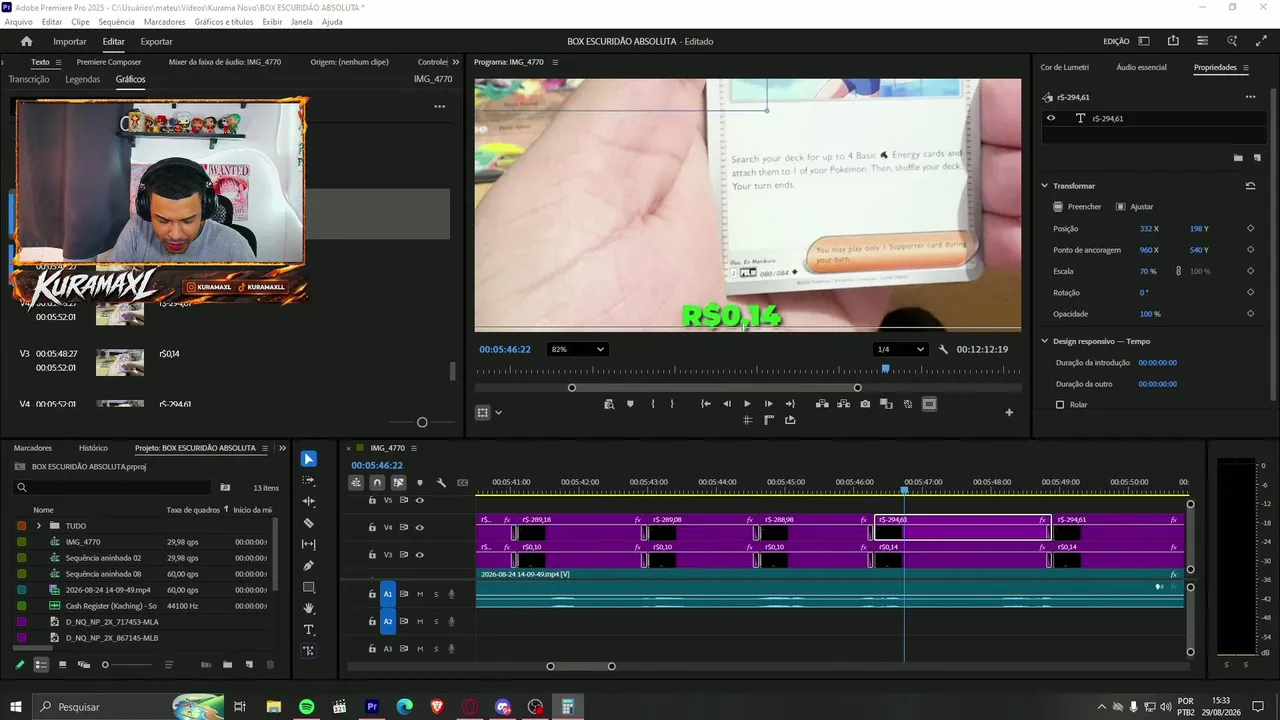
Task: Hide the R$-294,61 text layer
Action: pos(1051,118)
